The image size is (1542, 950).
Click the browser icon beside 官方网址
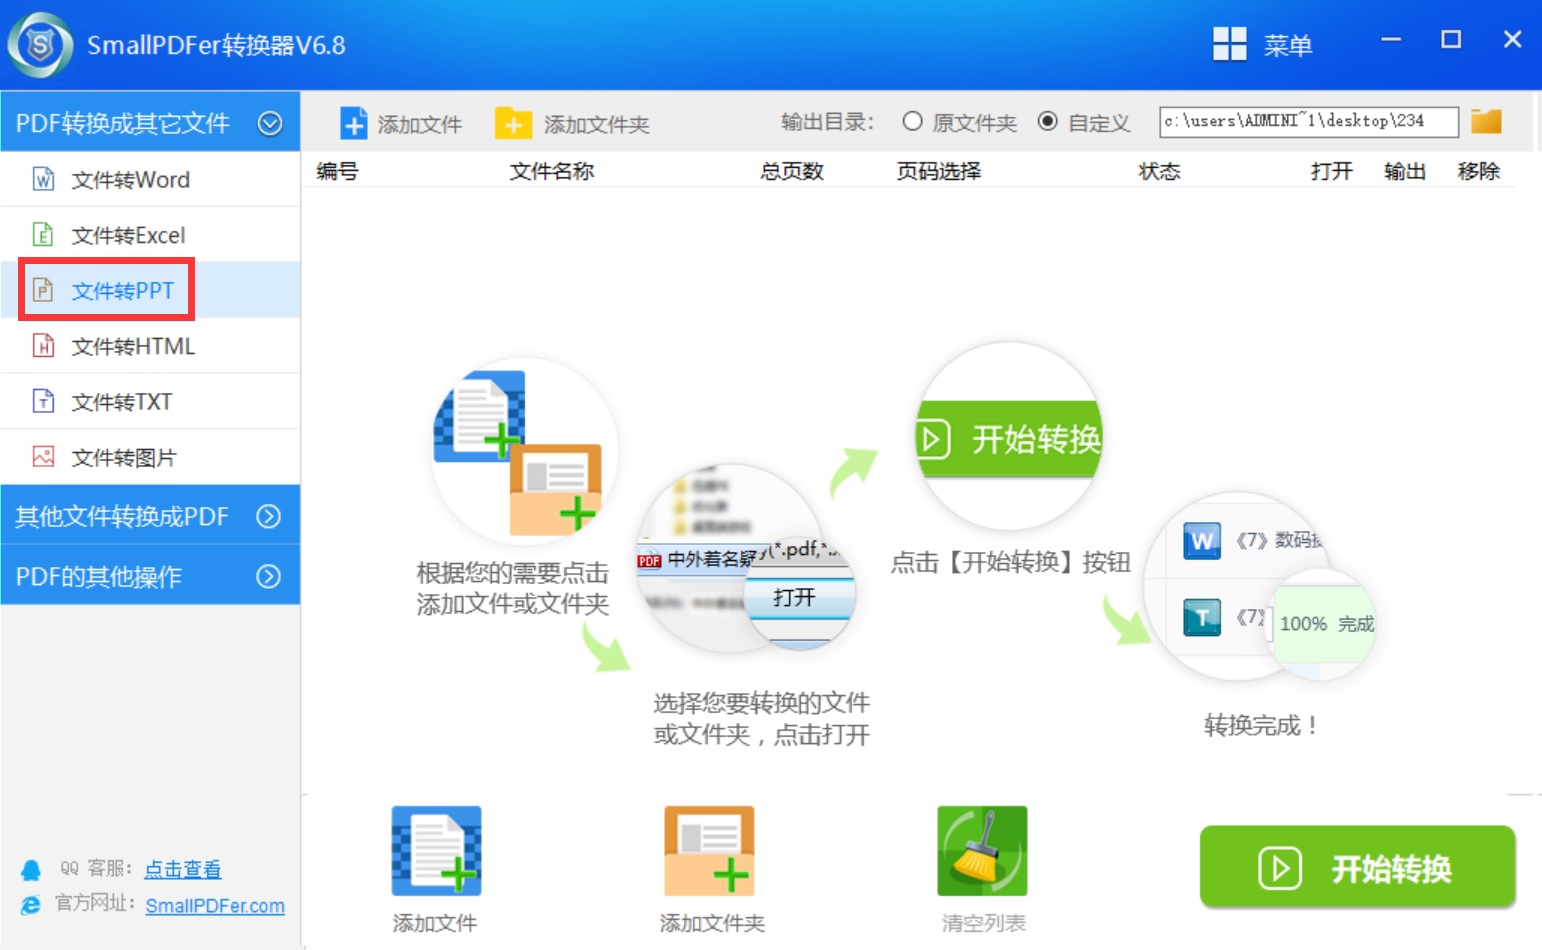click(x=31, y=905)
